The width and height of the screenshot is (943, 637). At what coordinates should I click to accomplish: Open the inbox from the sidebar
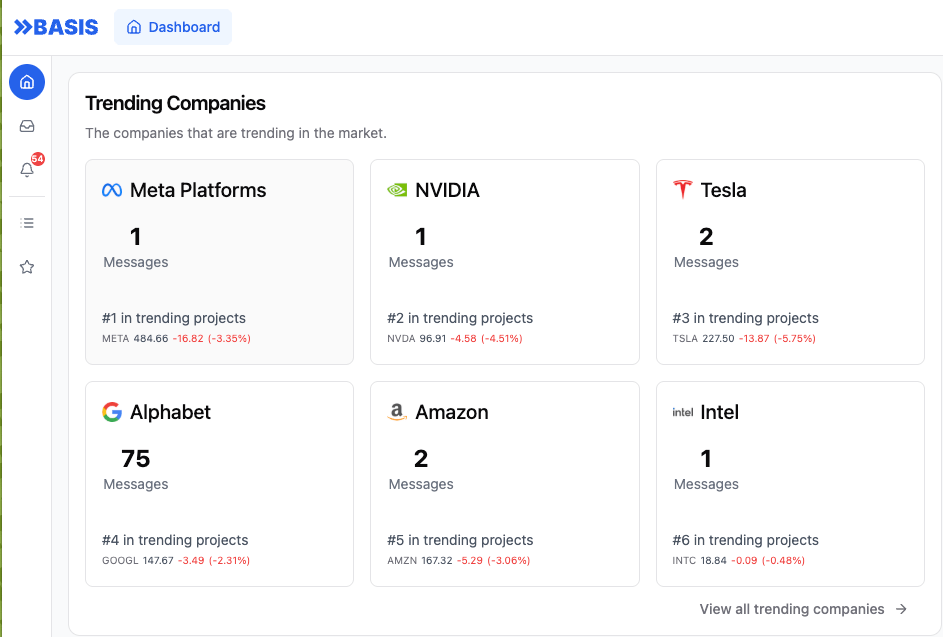[x=27, y=126]
